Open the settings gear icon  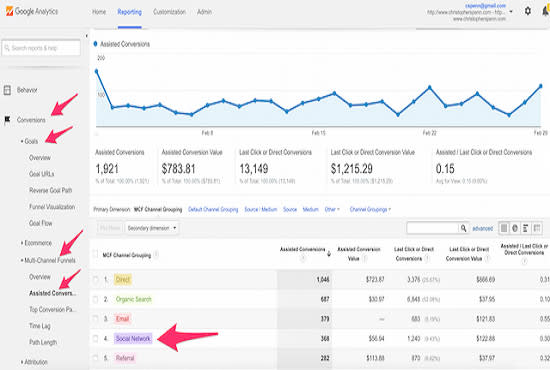coord(528,11)
